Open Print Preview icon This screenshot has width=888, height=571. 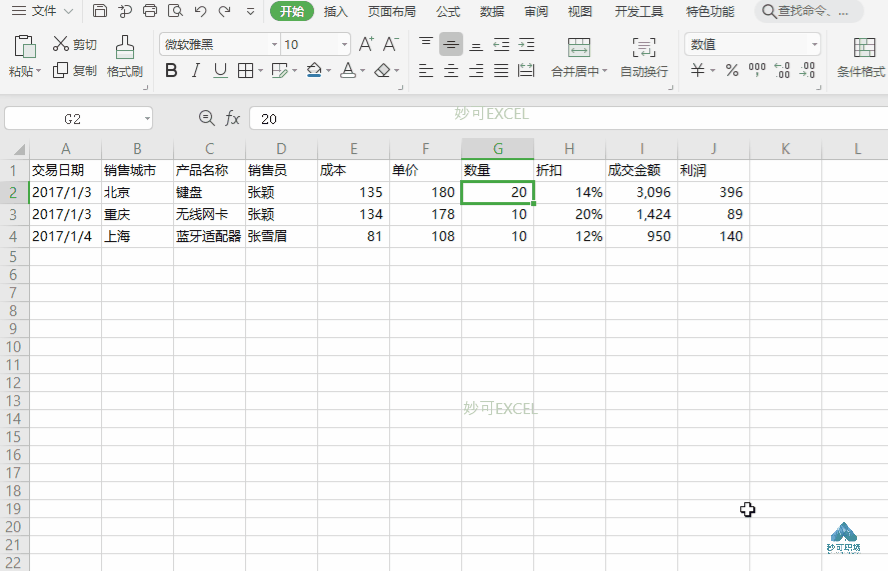(176, 11)
